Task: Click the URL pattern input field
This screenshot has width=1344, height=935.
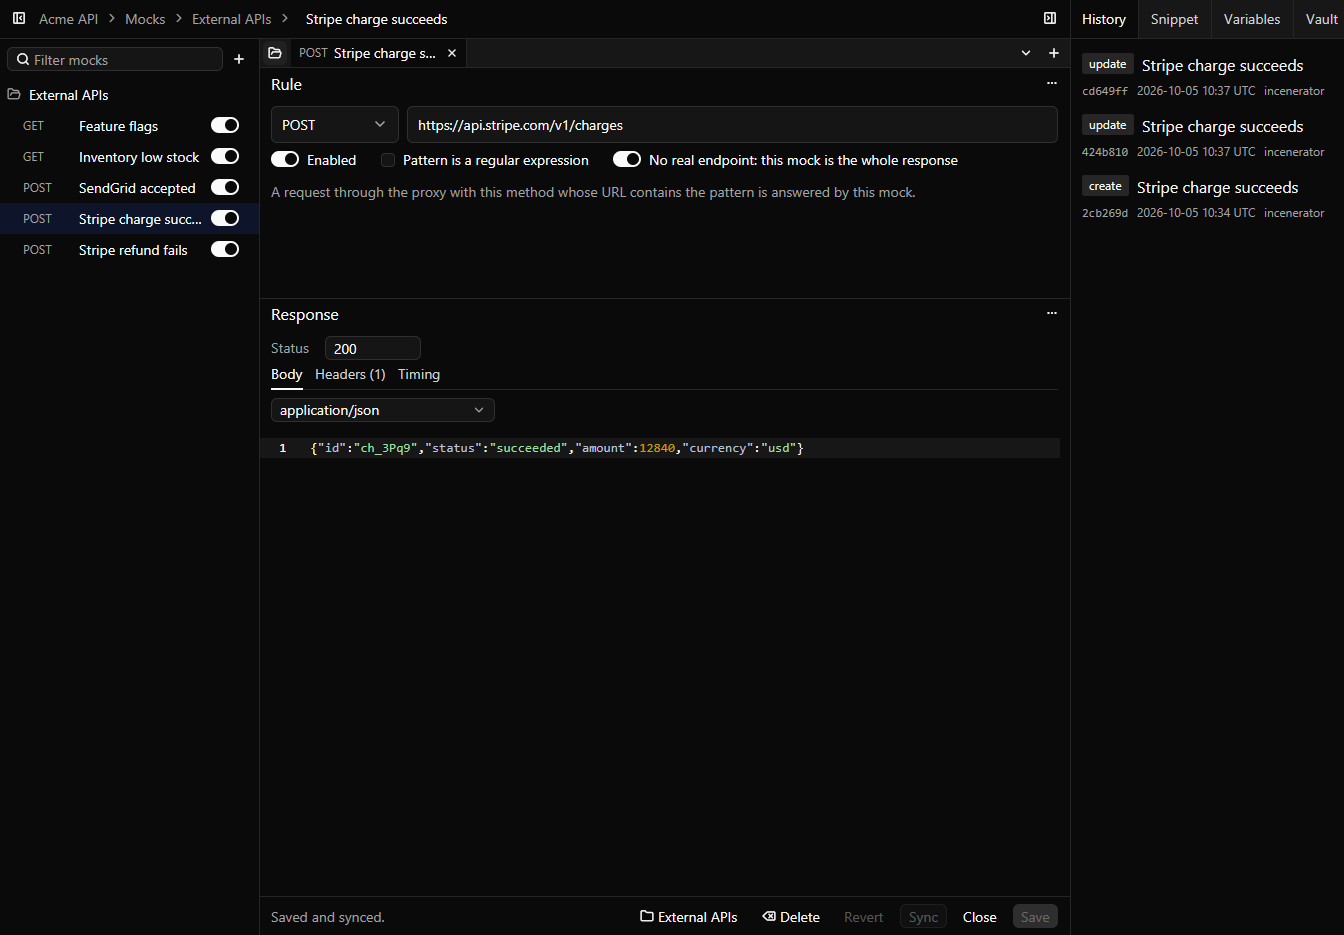Action: tap(732, 125)
